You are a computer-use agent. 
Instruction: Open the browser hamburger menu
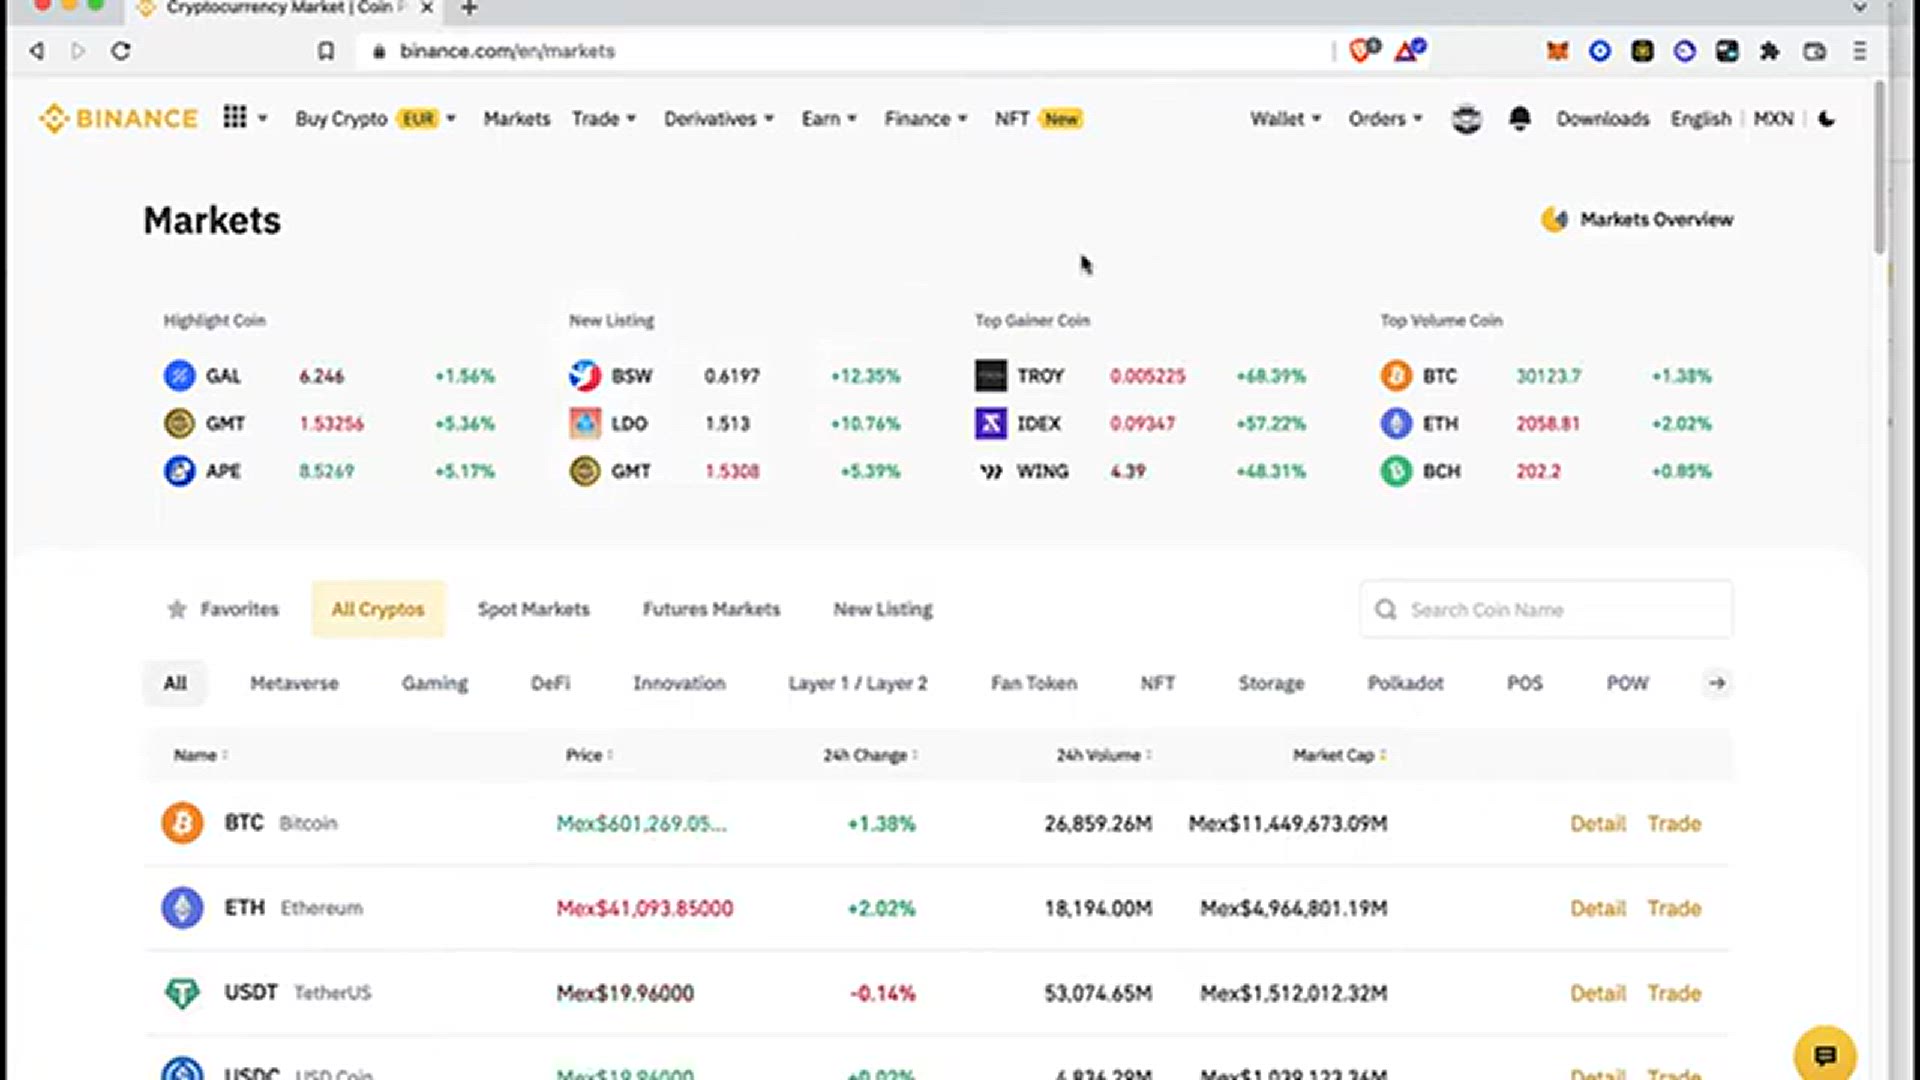coord(1860,51)
